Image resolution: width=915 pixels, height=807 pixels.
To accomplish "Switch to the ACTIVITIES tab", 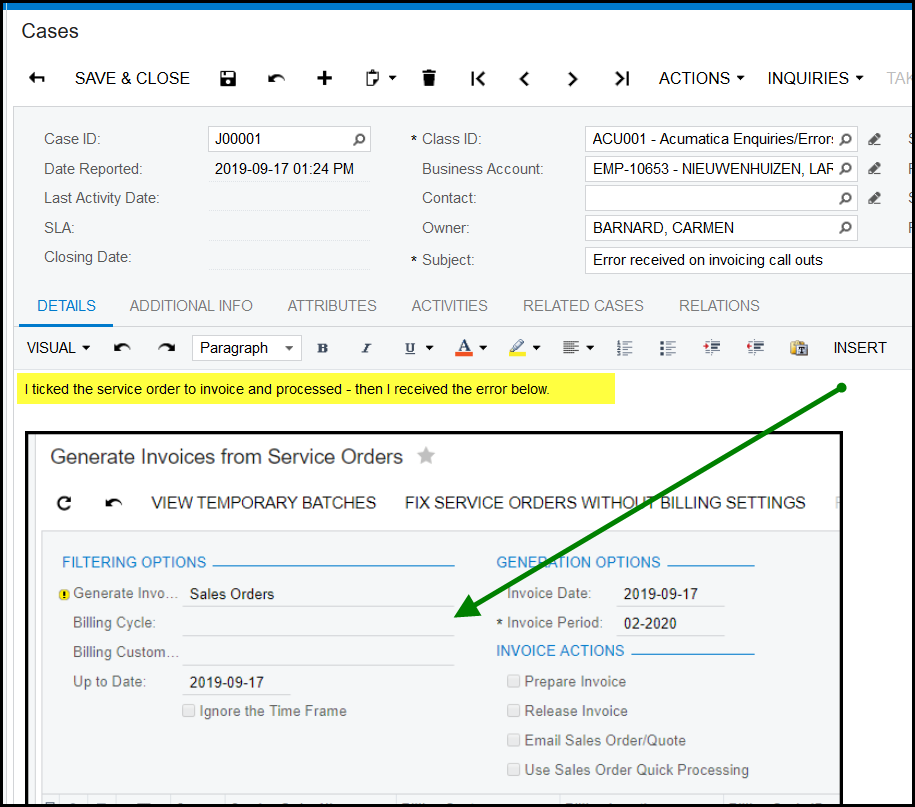I will [449, 306].
